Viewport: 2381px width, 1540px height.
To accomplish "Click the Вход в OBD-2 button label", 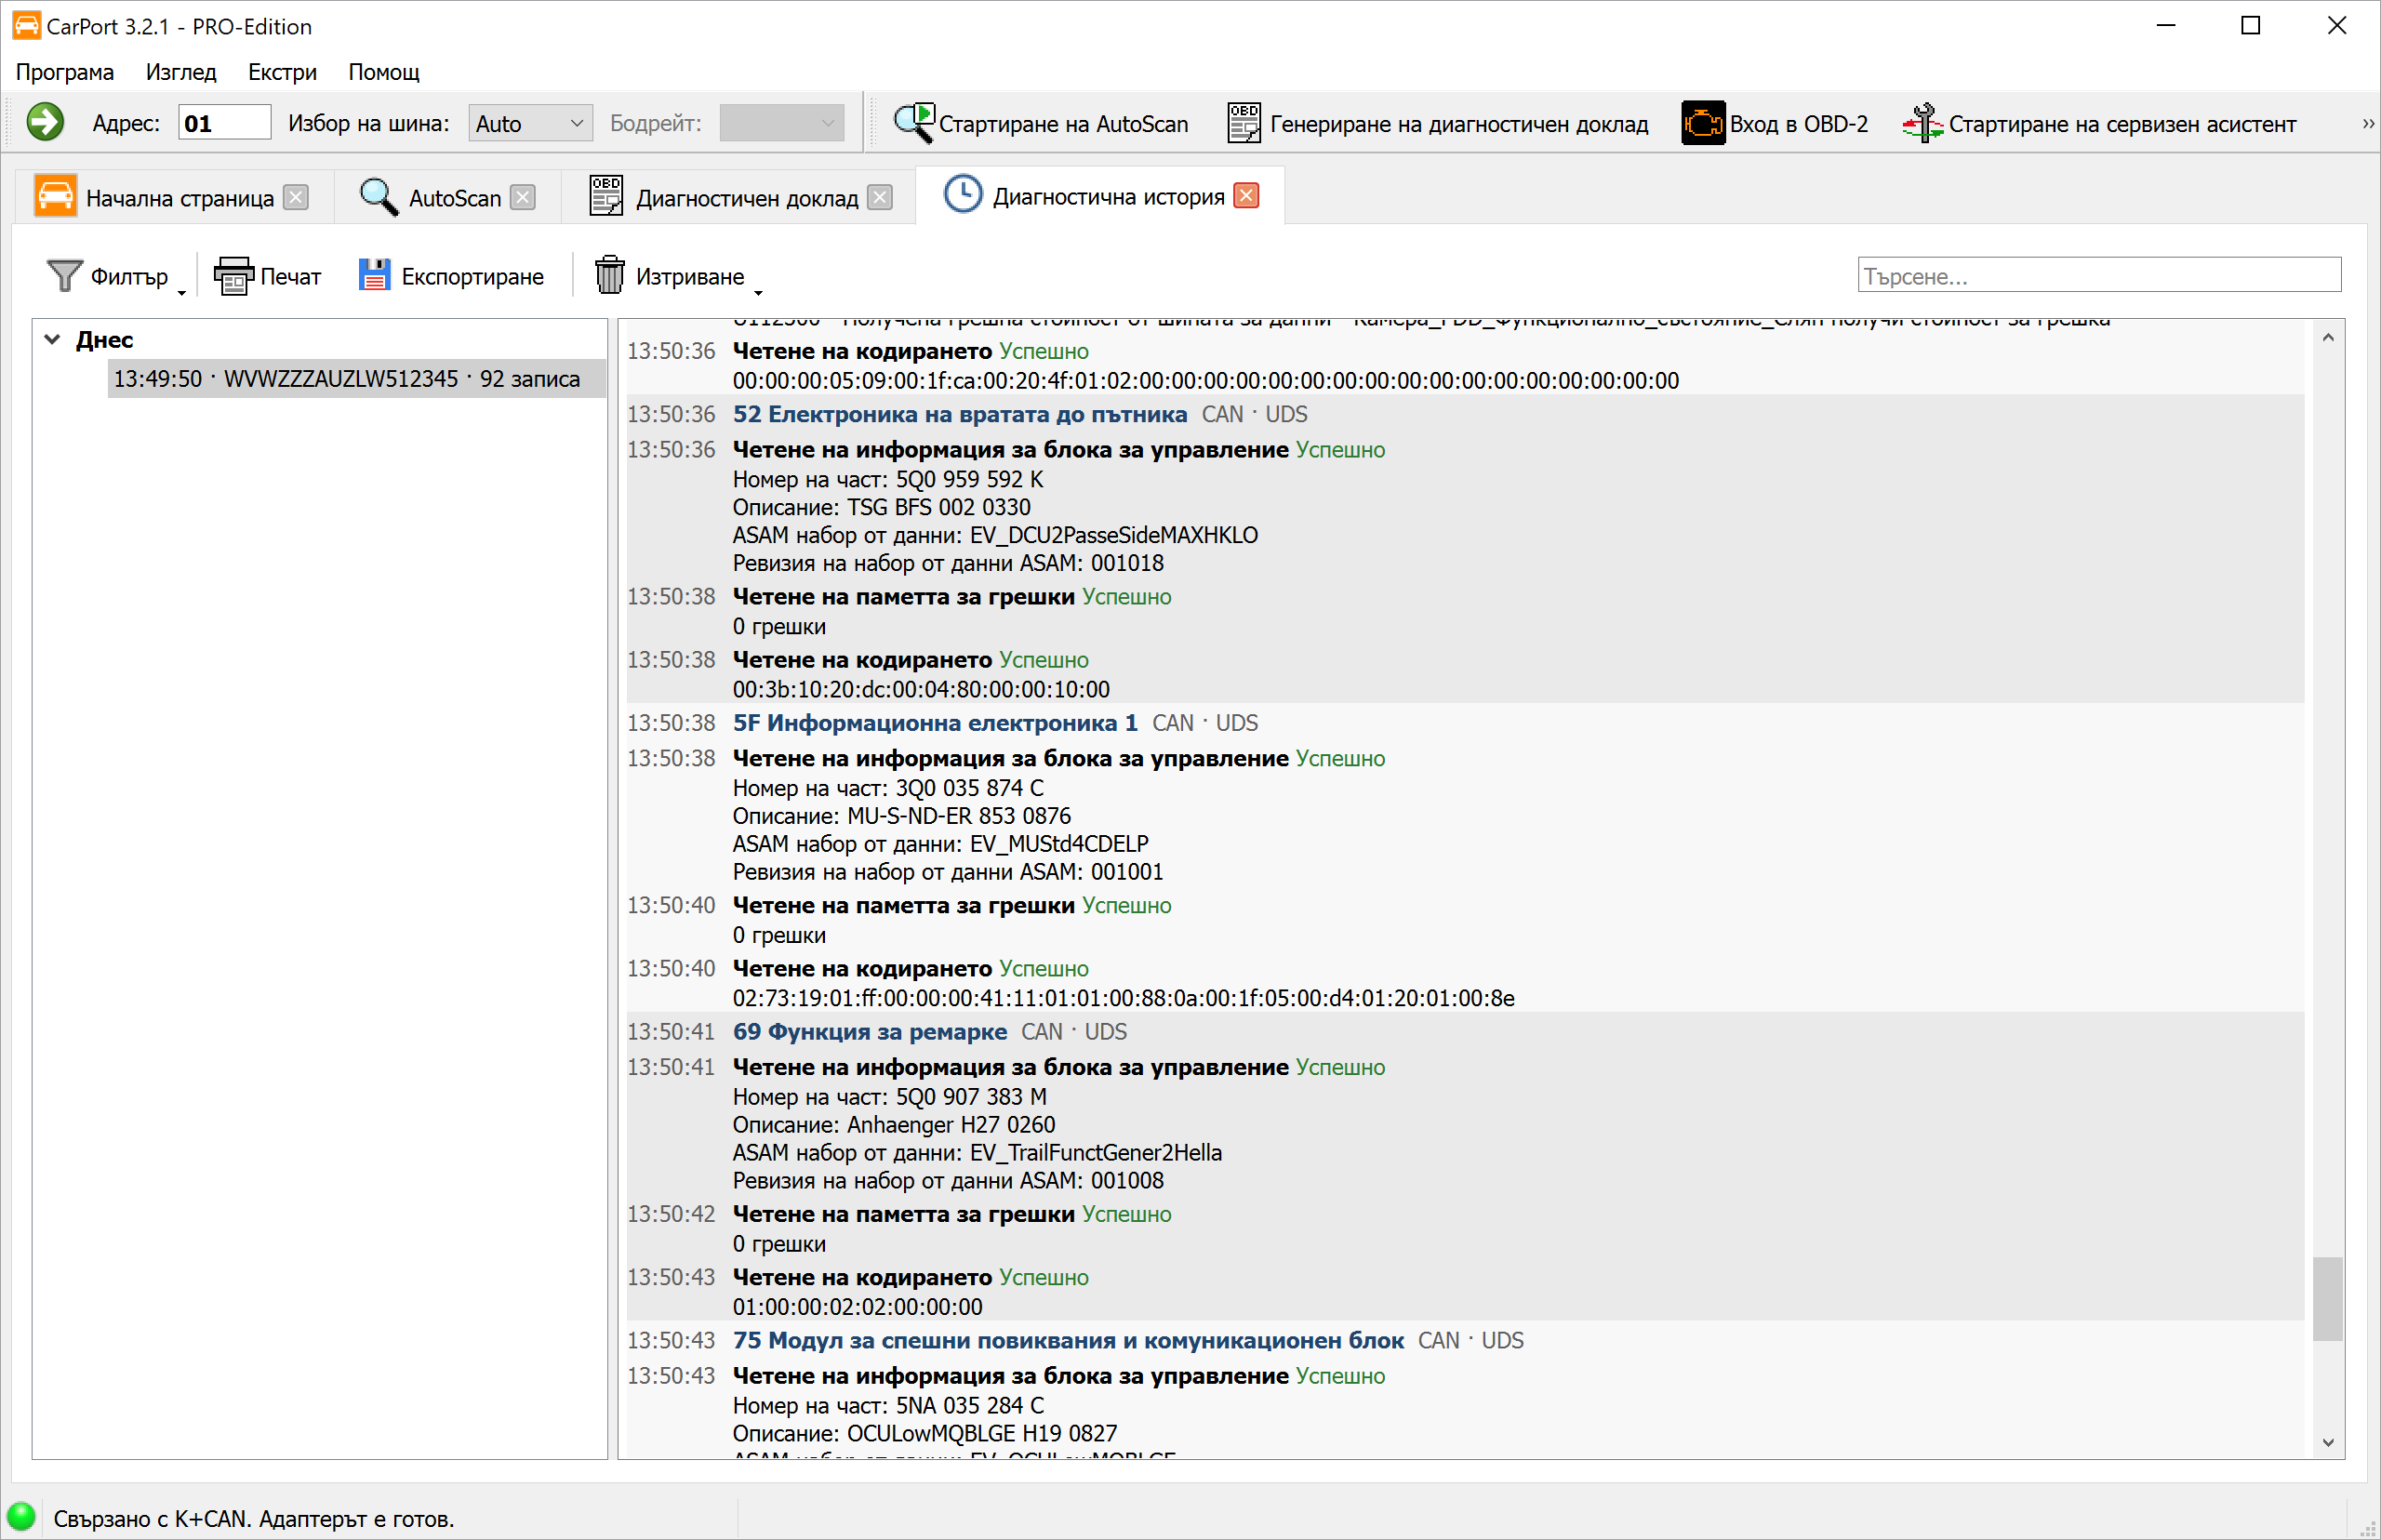I will 1799,124.
